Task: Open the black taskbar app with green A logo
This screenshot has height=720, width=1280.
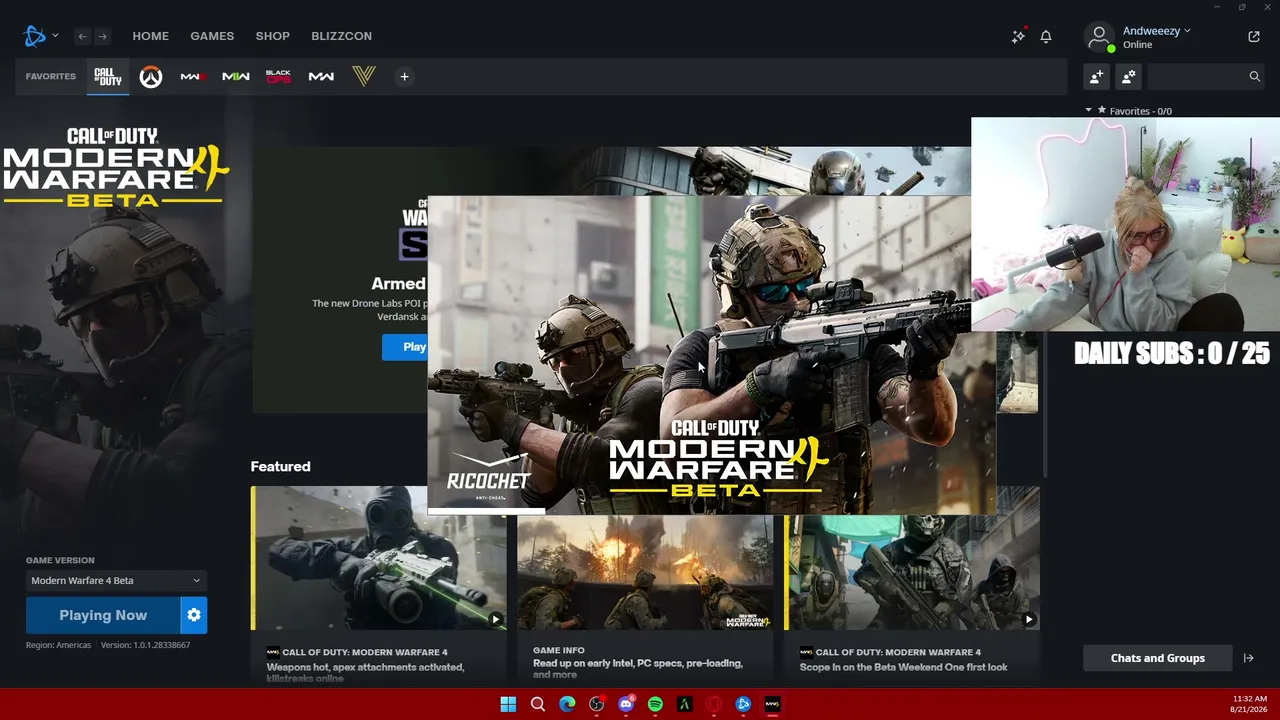Action: click(685, 704)
